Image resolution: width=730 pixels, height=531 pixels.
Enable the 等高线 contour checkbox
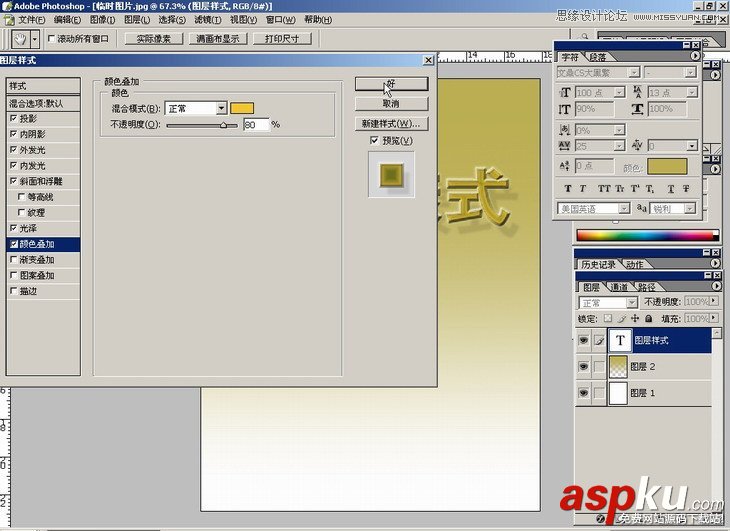pos(21,196)
